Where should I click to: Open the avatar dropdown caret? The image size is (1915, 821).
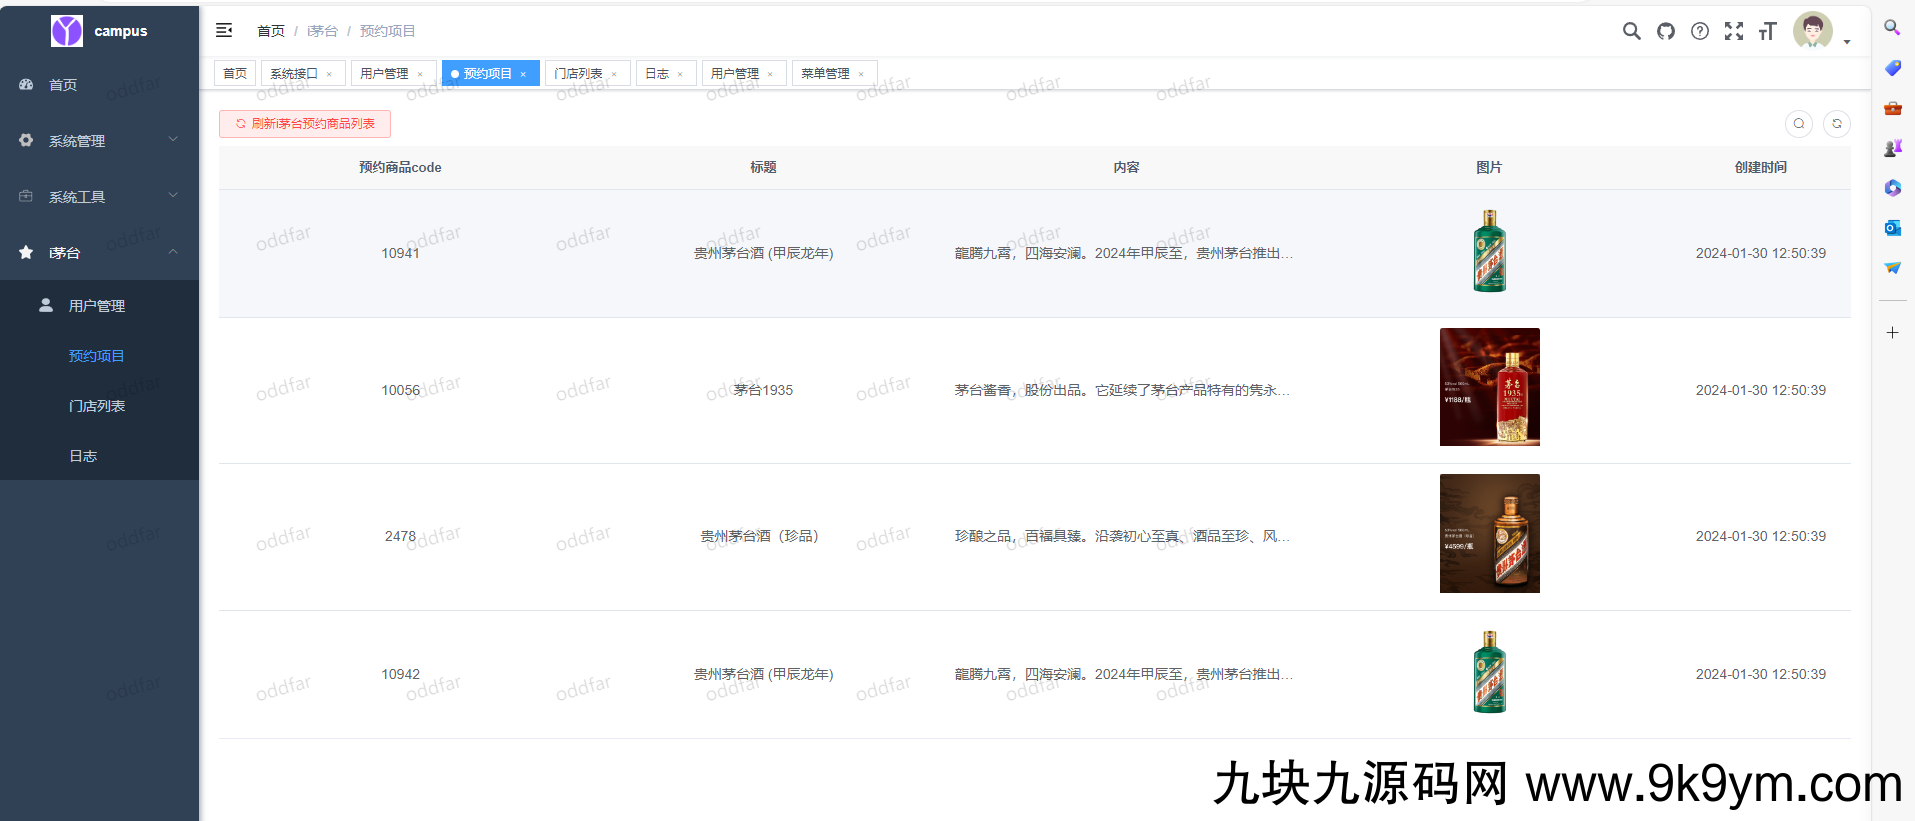click(x=1846, y=42)
